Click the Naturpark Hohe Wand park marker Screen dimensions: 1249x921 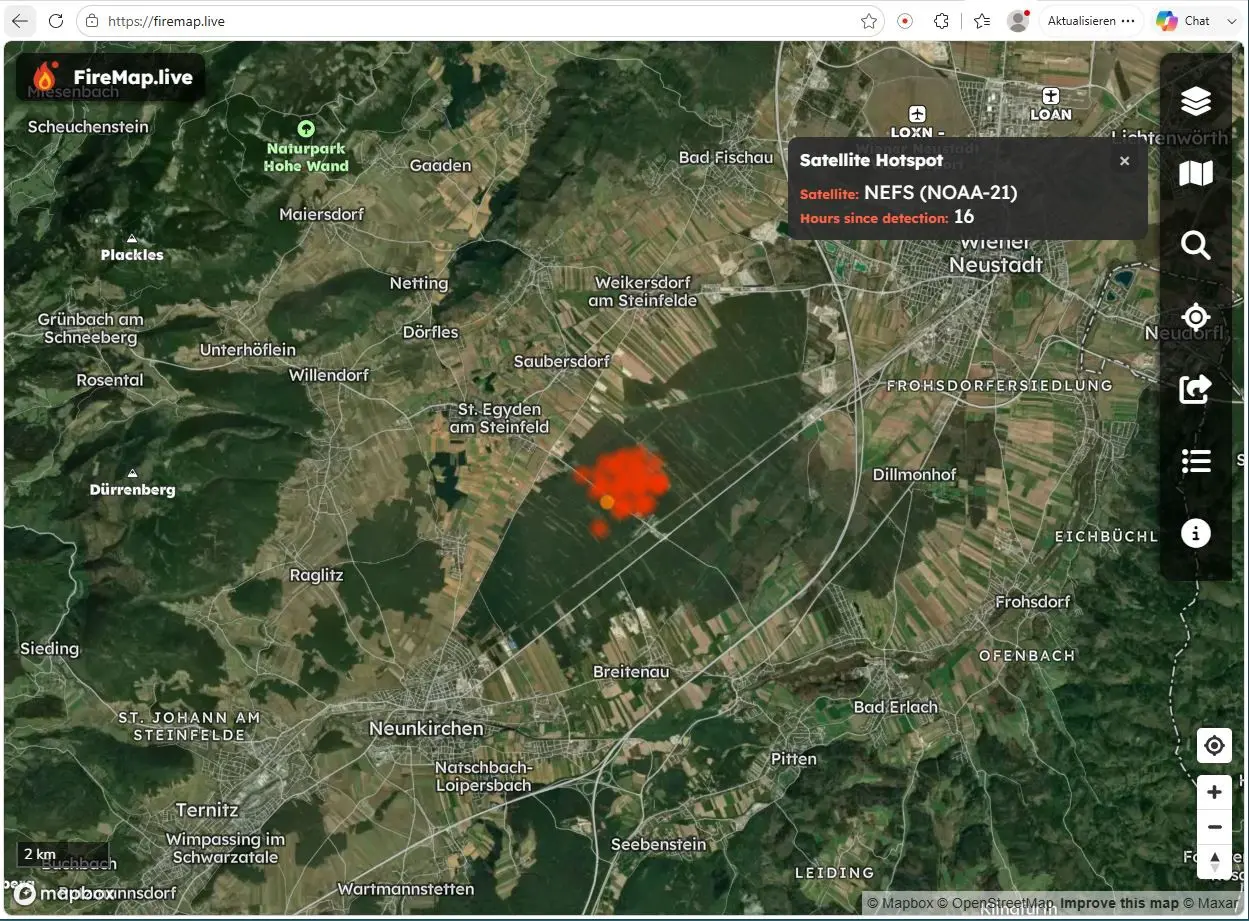306,128
